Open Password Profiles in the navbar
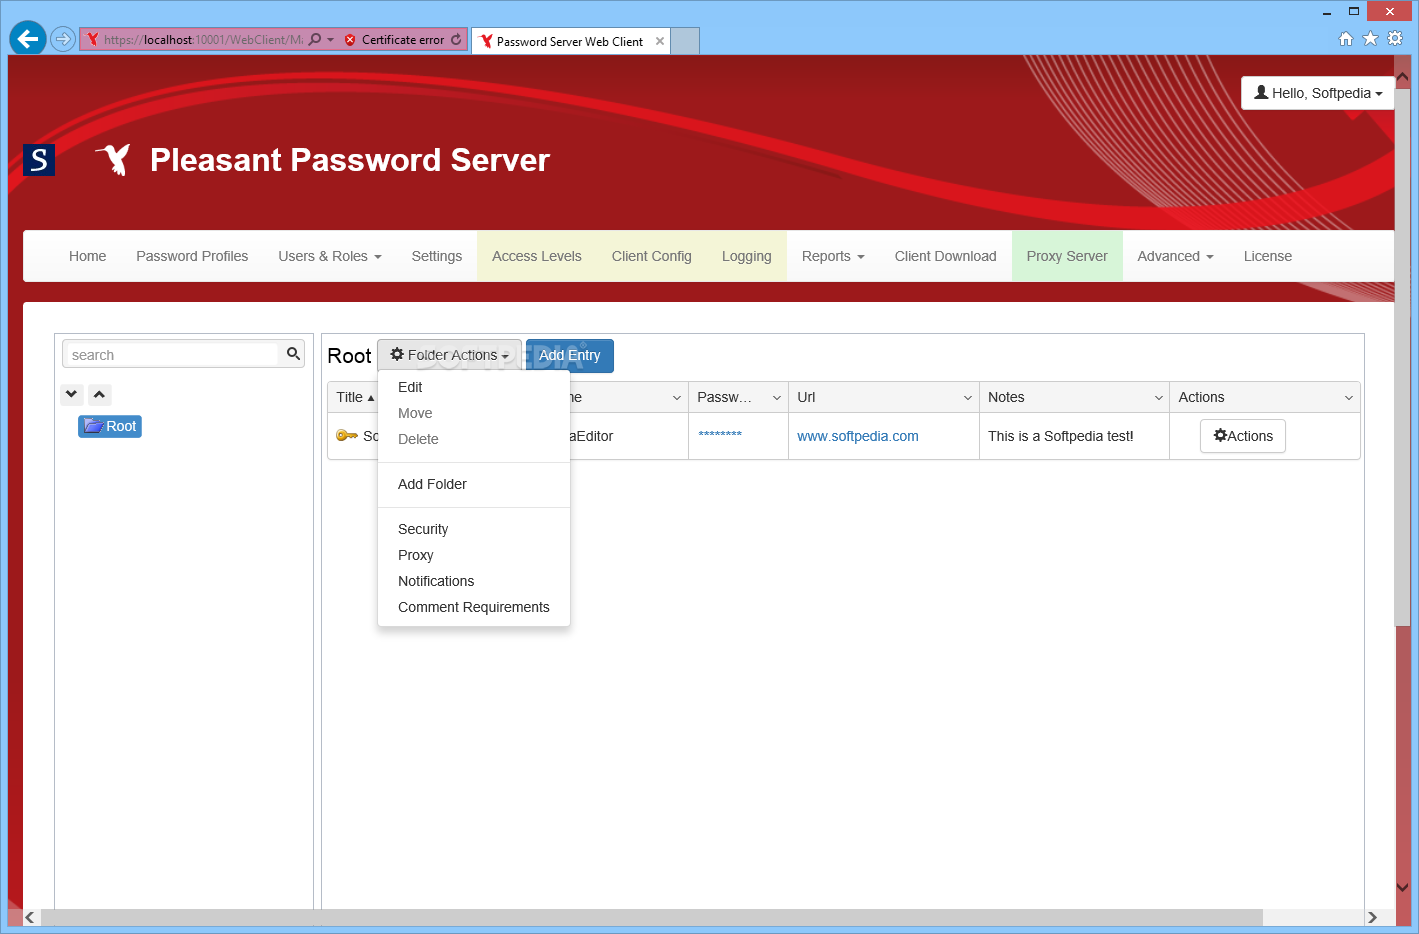 (192, 256)
